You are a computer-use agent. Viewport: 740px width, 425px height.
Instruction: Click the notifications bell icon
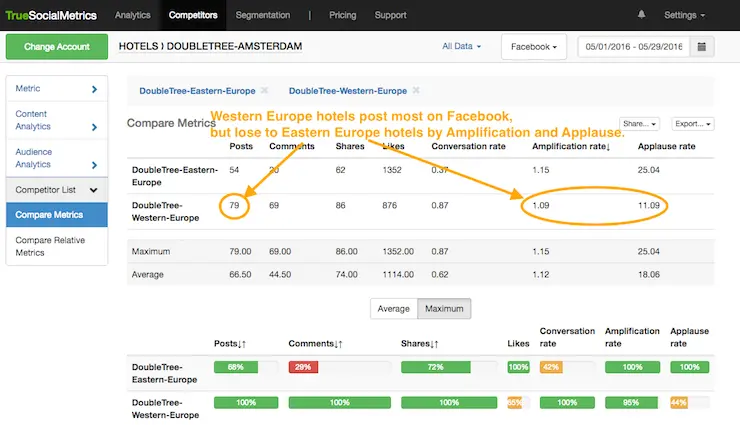[x=641, y=16]
